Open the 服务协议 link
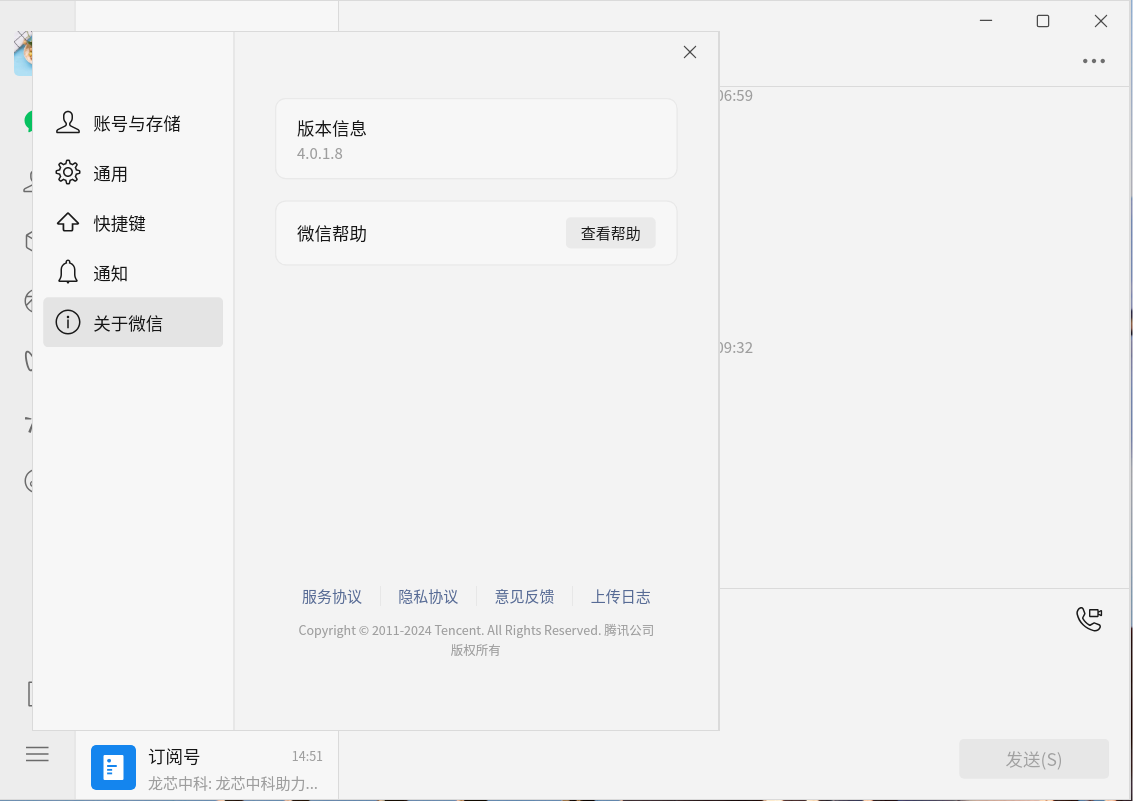Screen dimensions: 1133x801 [332, 597]
